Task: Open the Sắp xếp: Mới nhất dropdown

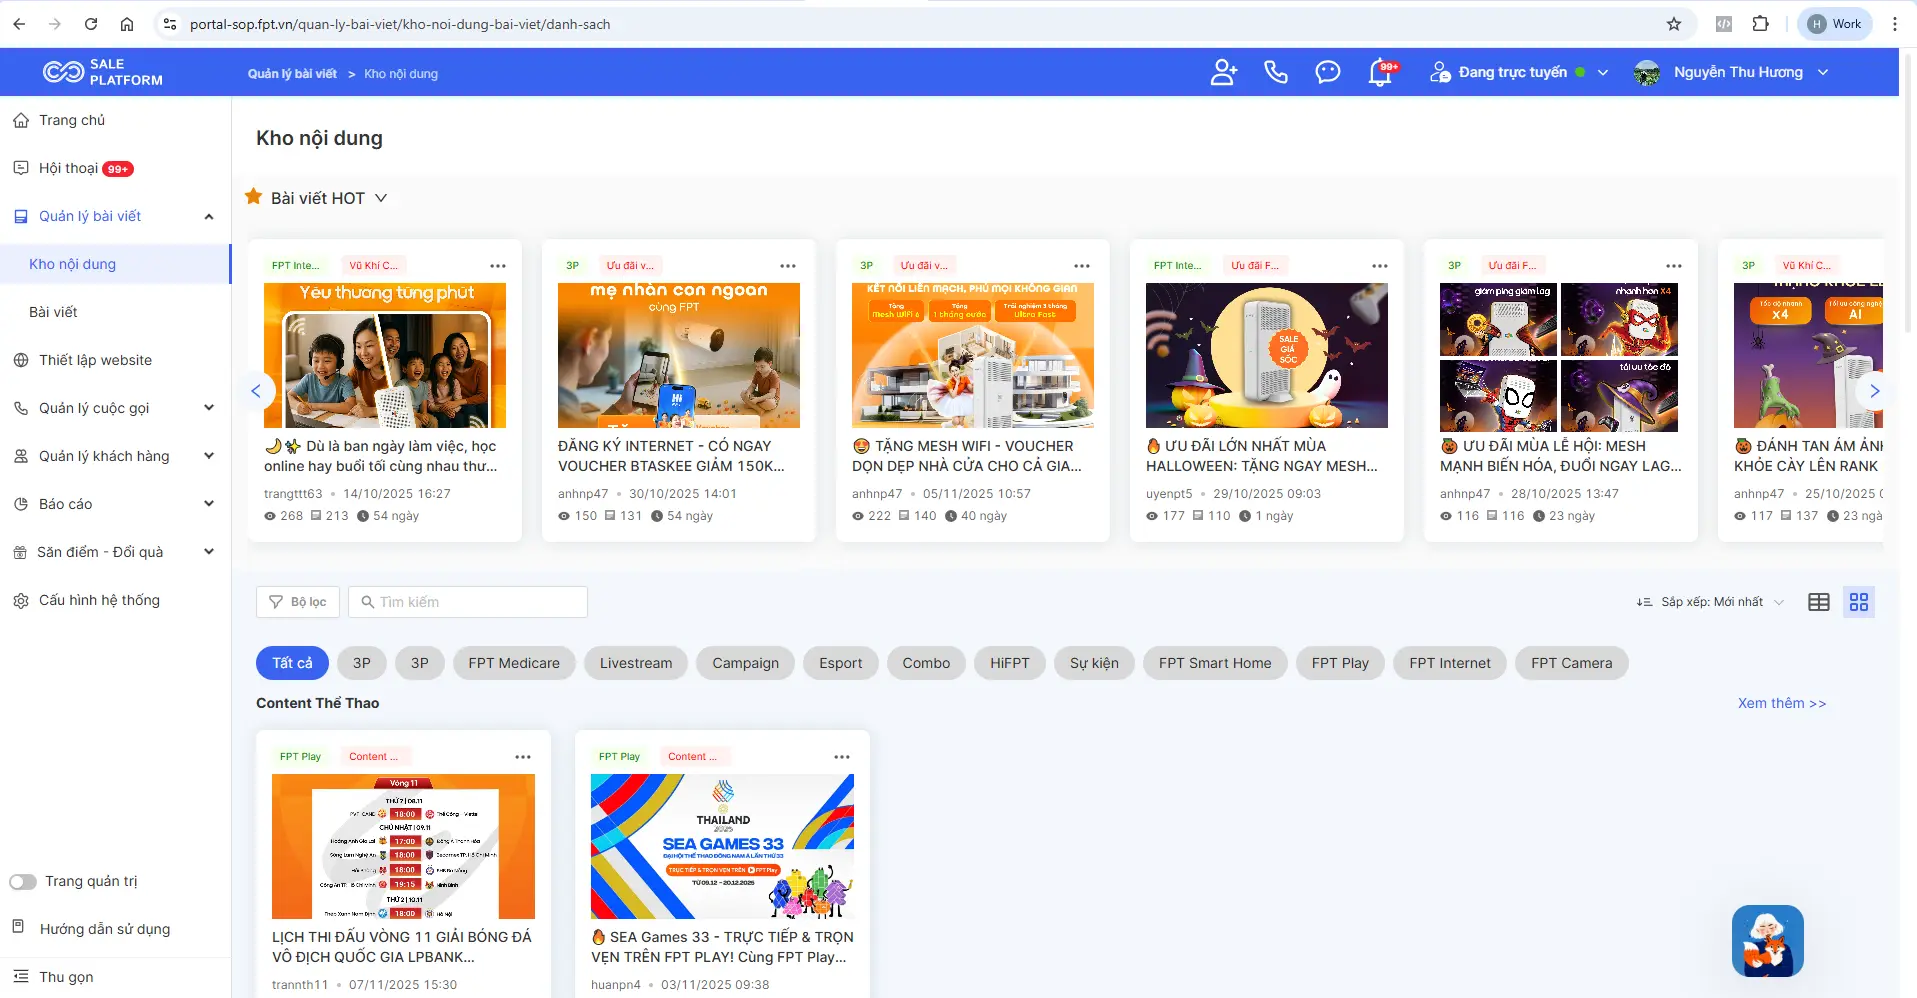Action: point(1710,602)
